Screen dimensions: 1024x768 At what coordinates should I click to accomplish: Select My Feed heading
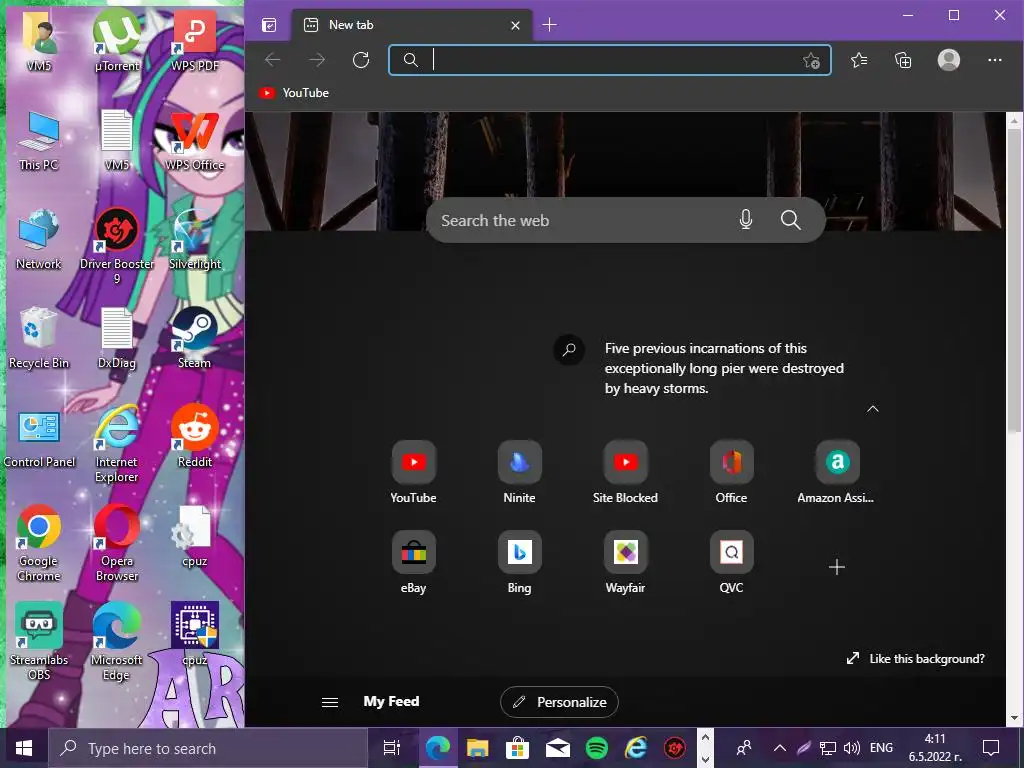click(x=391, y=701)
